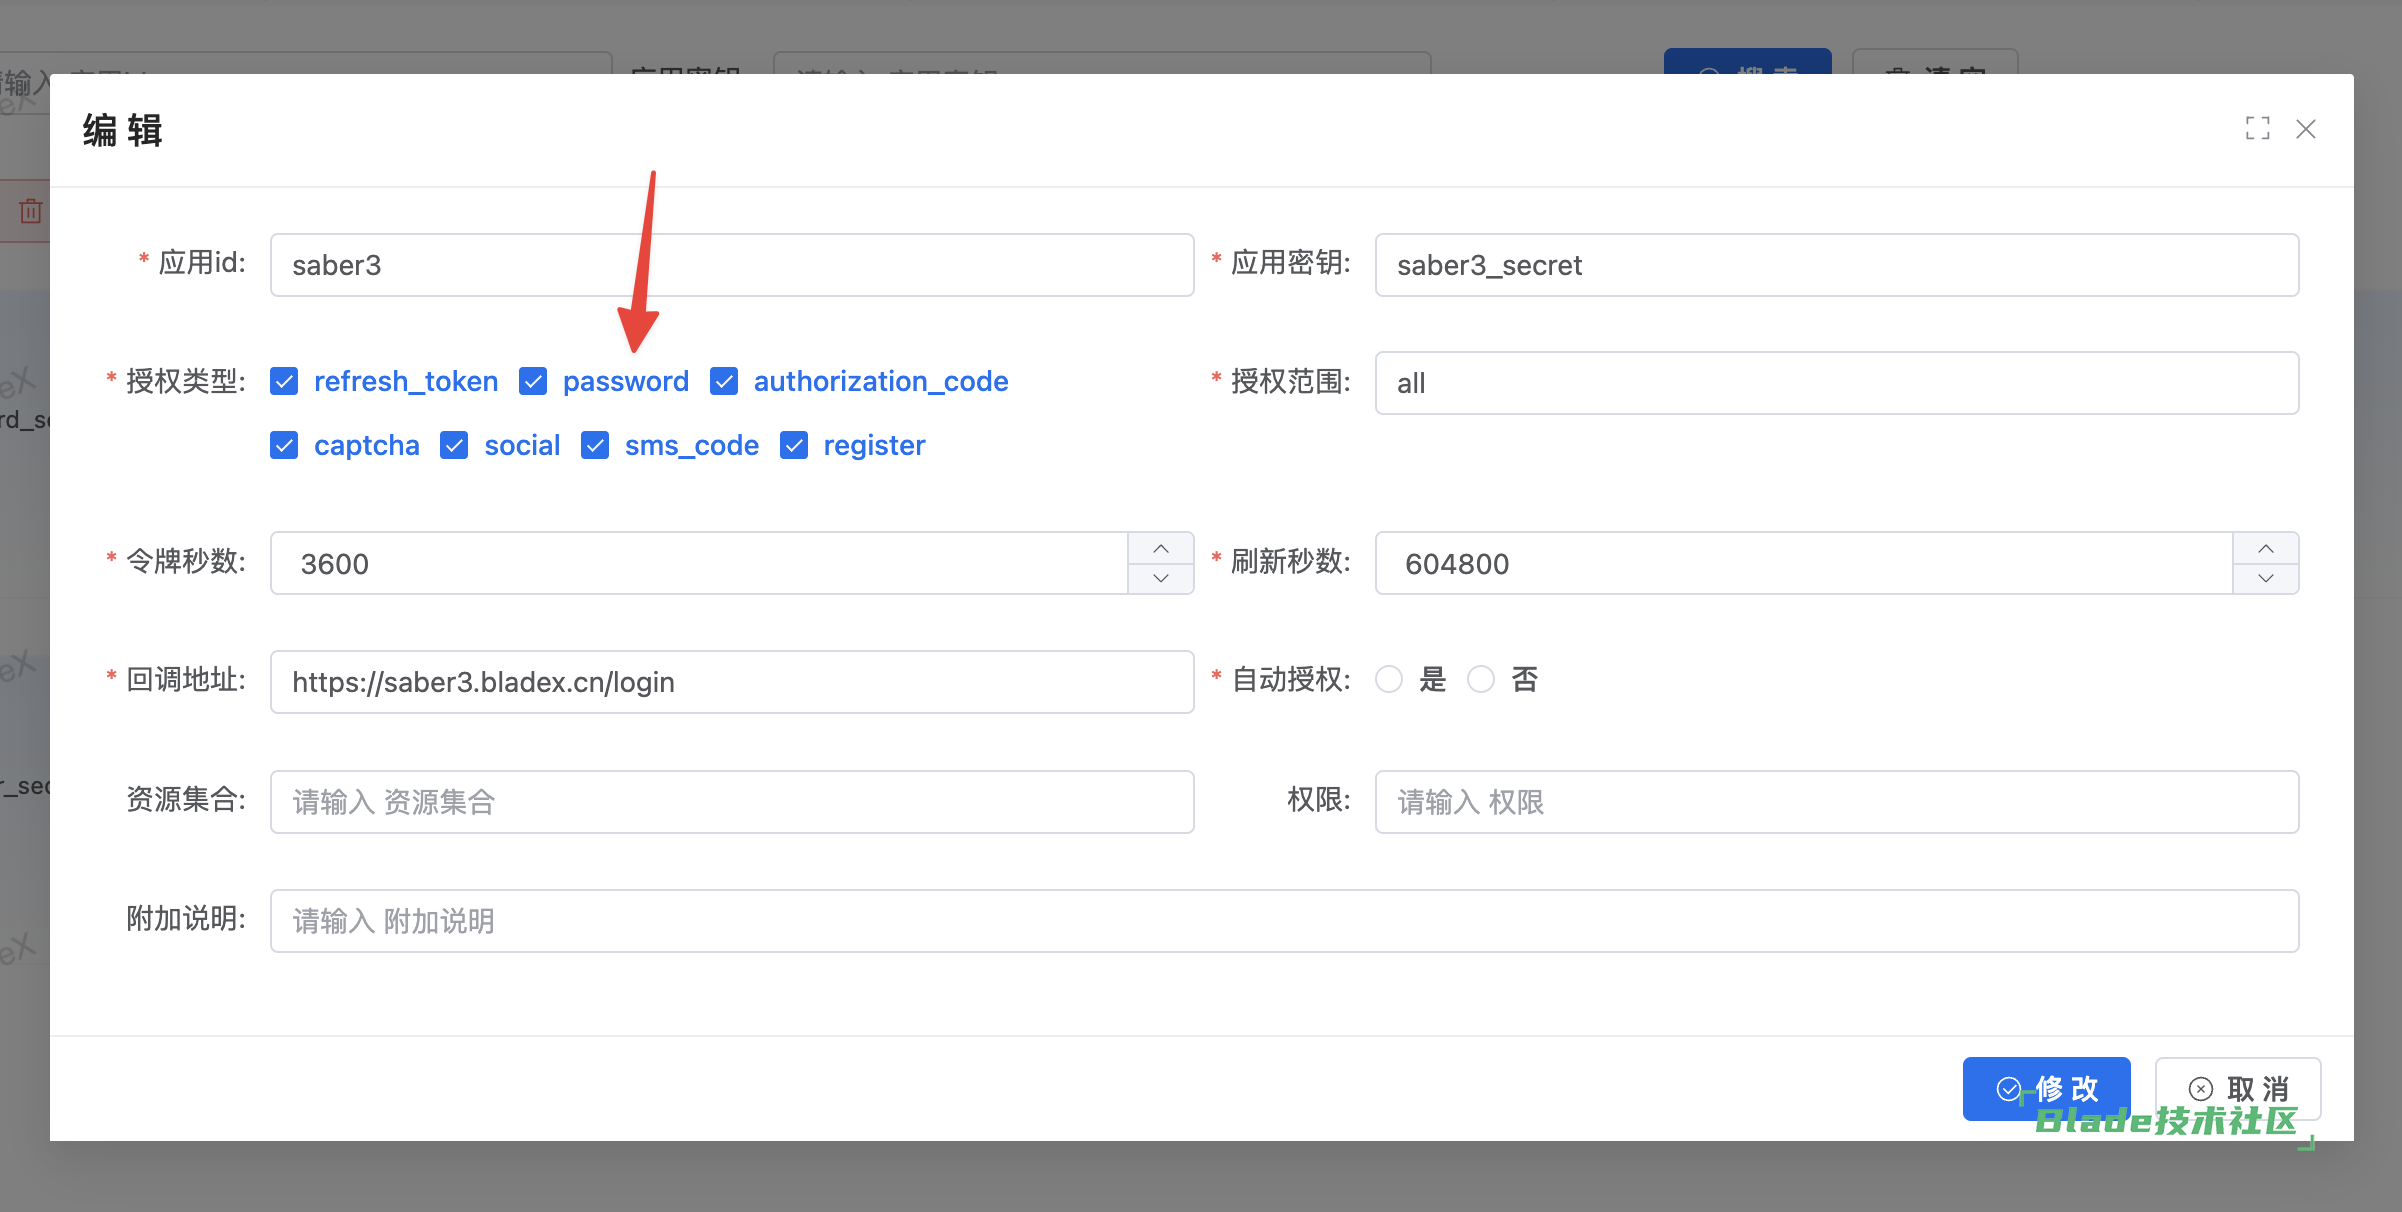Increase refresh seconds with up arrow

2265,549
